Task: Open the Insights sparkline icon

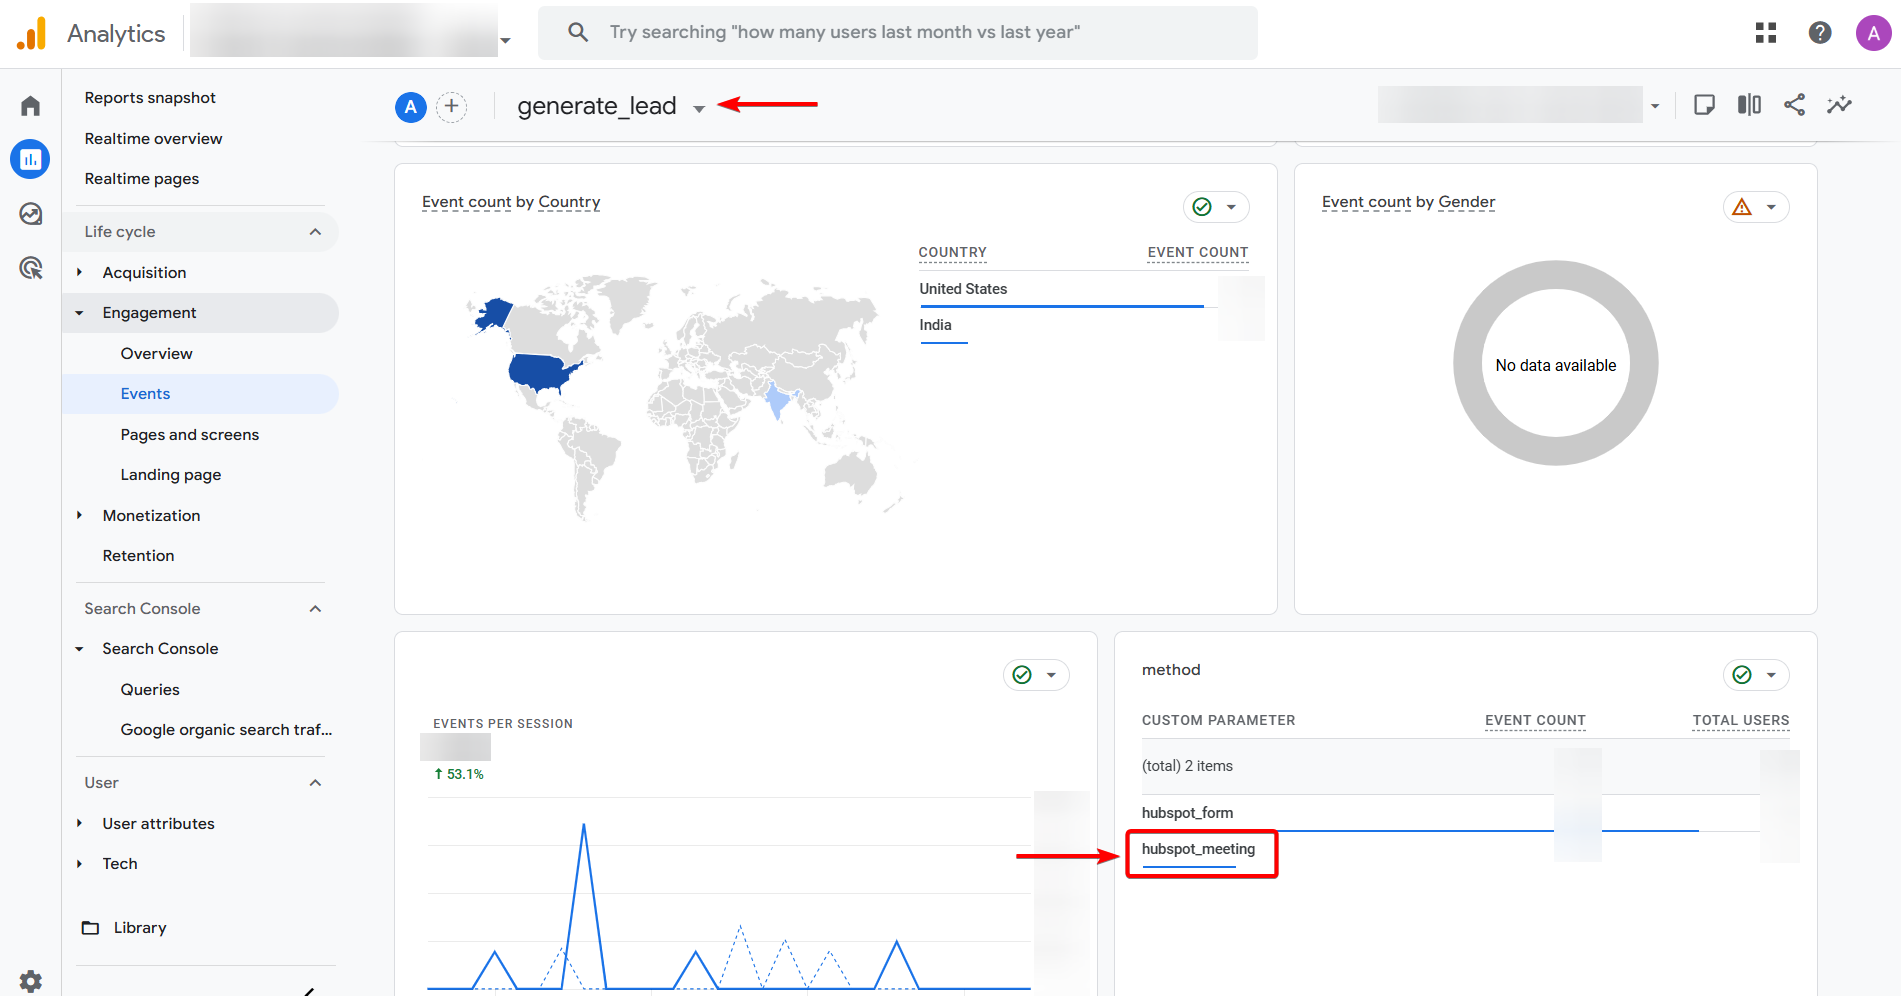Action: tap(1839, 105)
